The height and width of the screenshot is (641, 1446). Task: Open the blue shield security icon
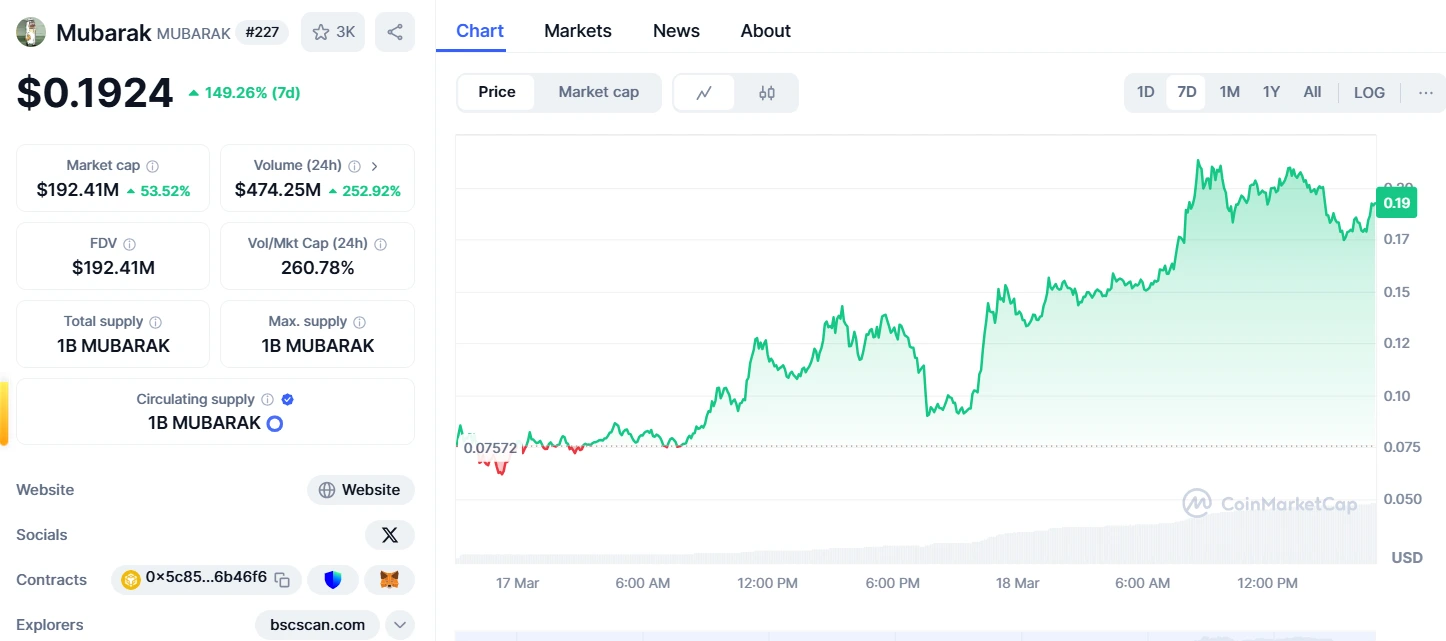[x=333, y=580]
